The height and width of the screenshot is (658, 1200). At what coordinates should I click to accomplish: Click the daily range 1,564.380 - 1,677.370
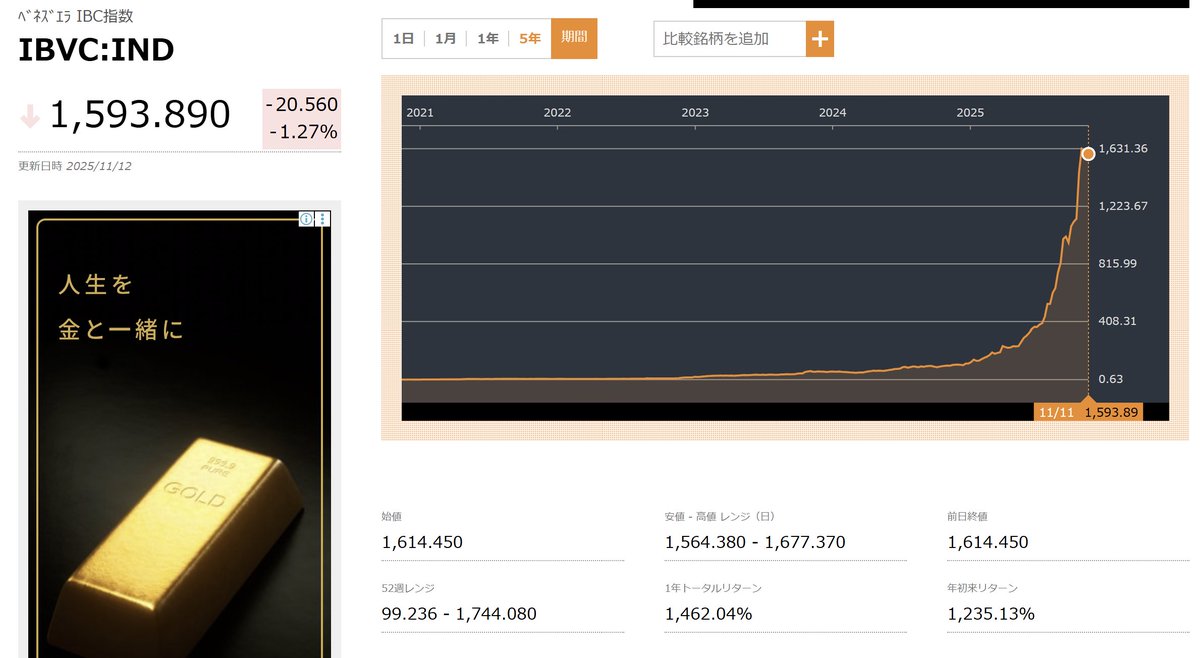pyautogui.click(x=755, y=542)
